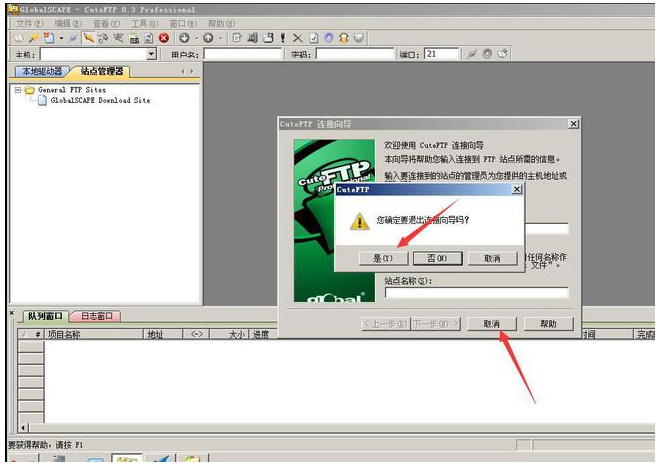Confirm exit by clicking 是(Y)
The image size is (666, 466).
[x=383, y=258]
